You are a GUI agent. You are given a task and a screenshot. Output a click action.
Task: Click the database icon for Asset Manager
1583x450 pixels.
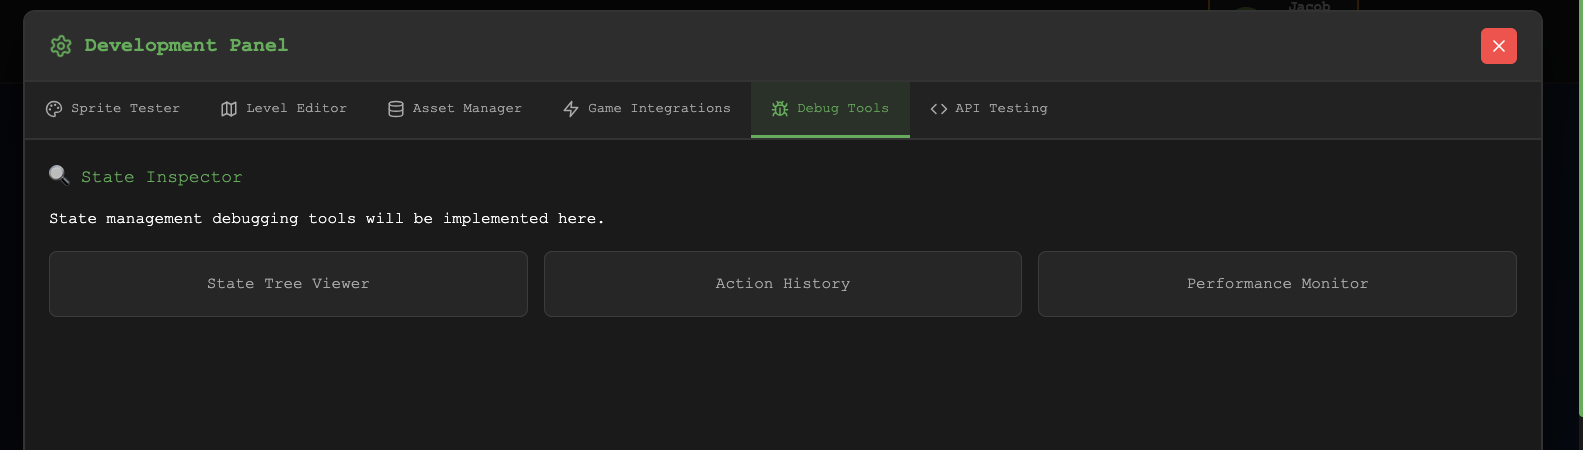click(x=396, y=109)
